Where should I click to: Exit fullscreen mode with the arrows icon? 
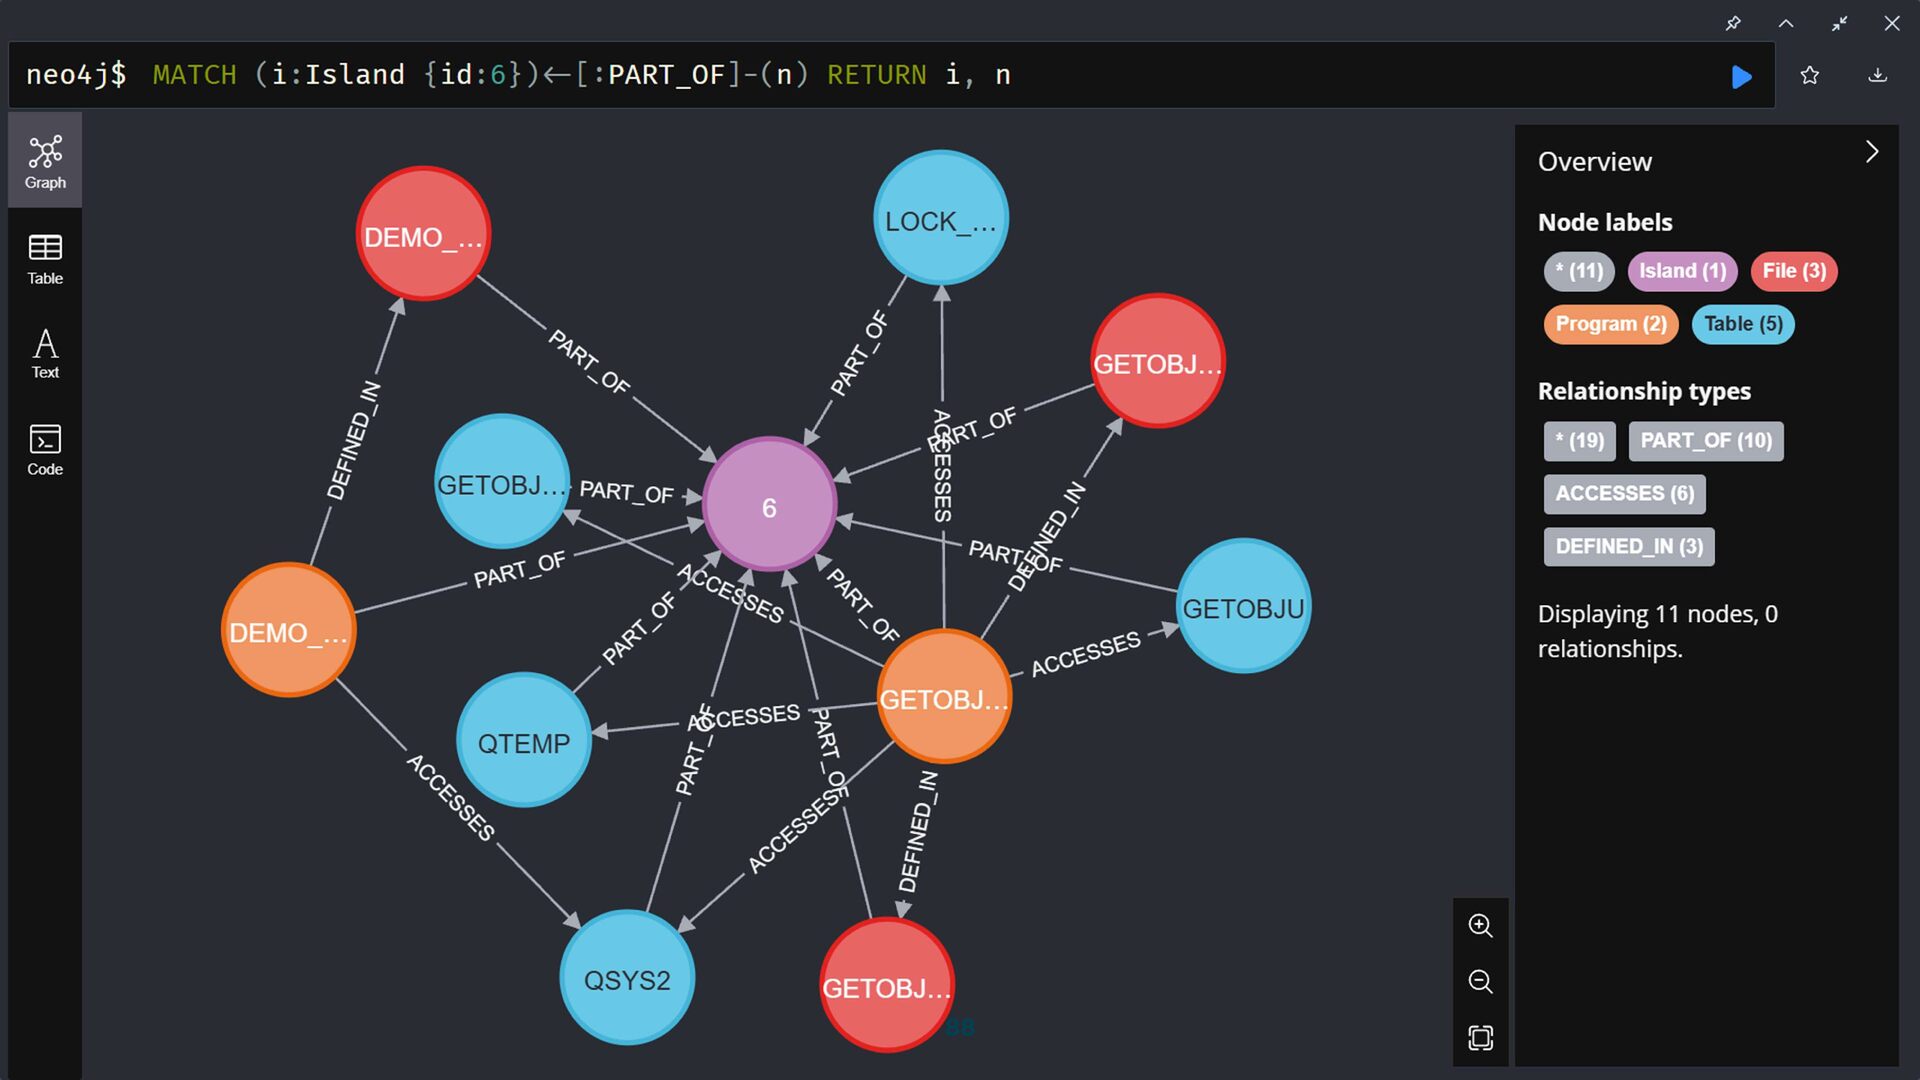coord(1839,23)
